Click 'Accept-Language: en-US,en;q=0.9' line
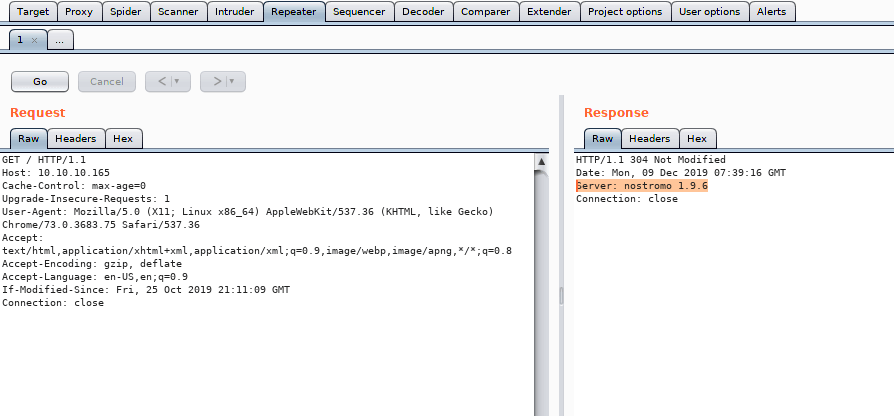The width and height of the screenshot is (894, 416). tap(95, 277)
